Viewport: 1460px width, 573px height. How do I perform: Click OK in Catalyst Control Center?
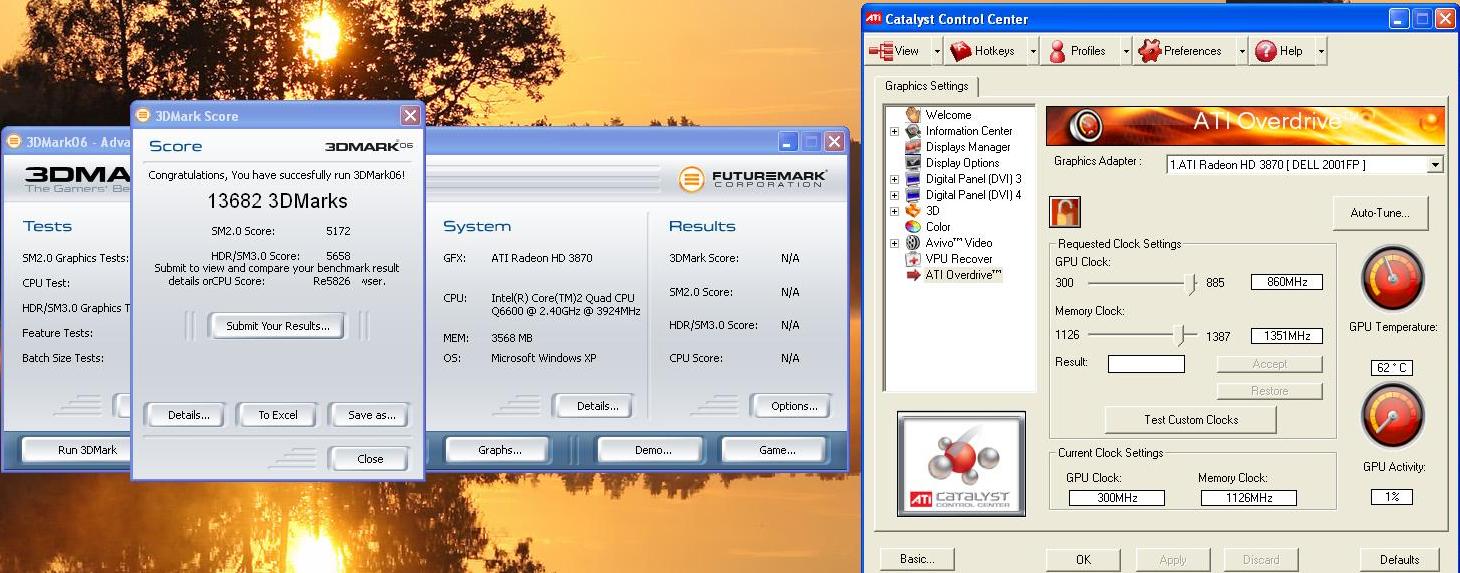(1083, 560)
